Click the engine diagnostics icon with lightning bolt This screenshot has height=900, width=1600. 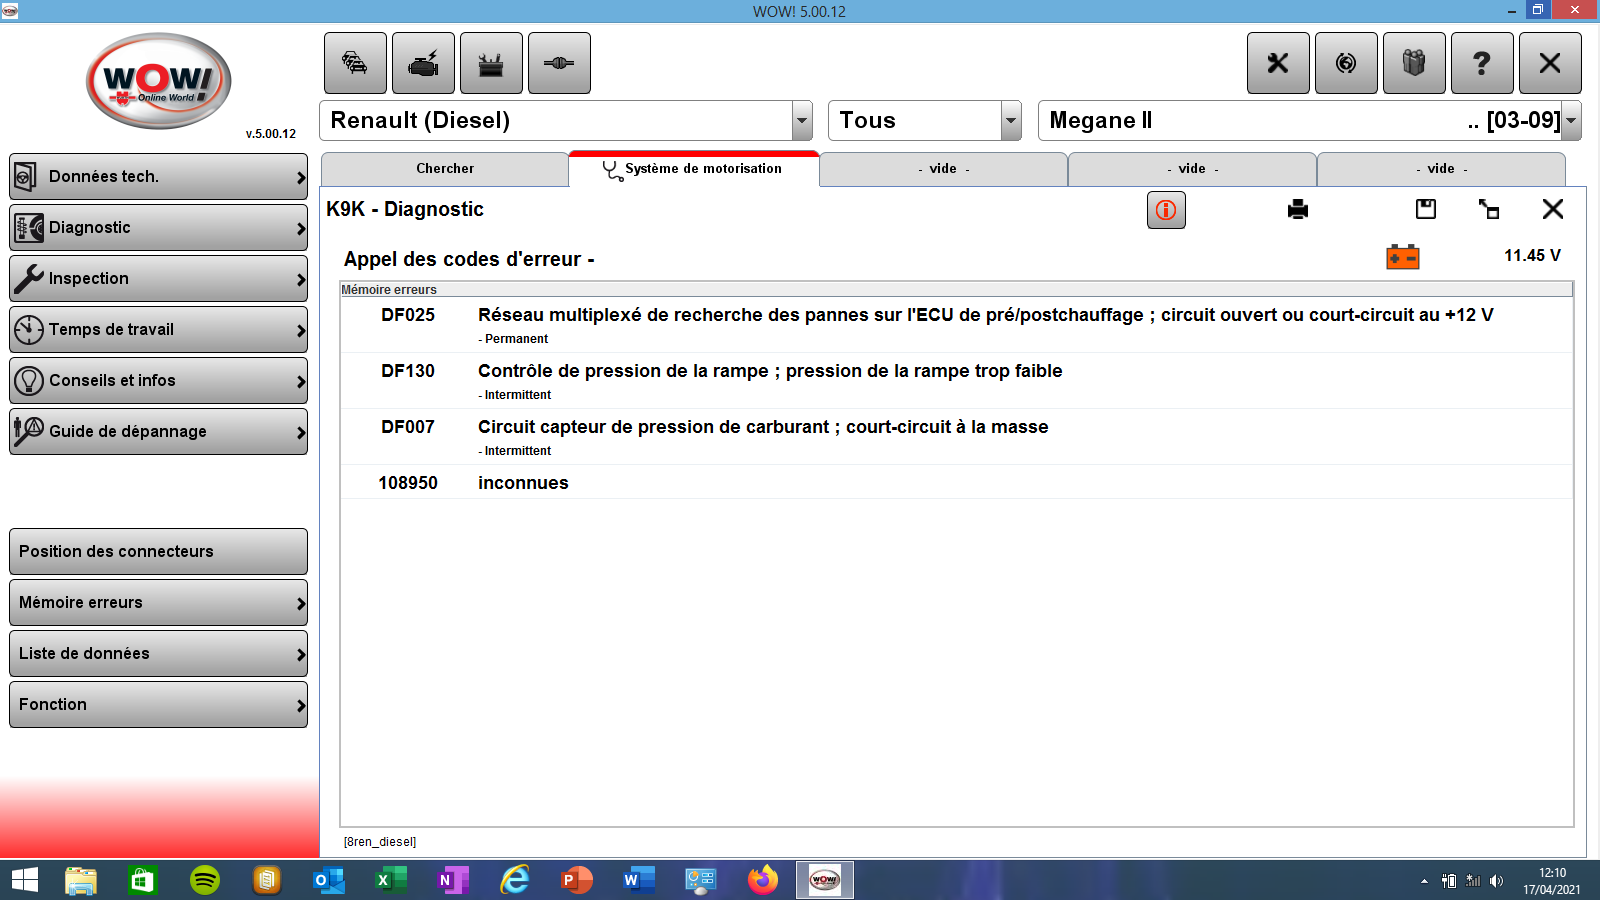(423, 63)
